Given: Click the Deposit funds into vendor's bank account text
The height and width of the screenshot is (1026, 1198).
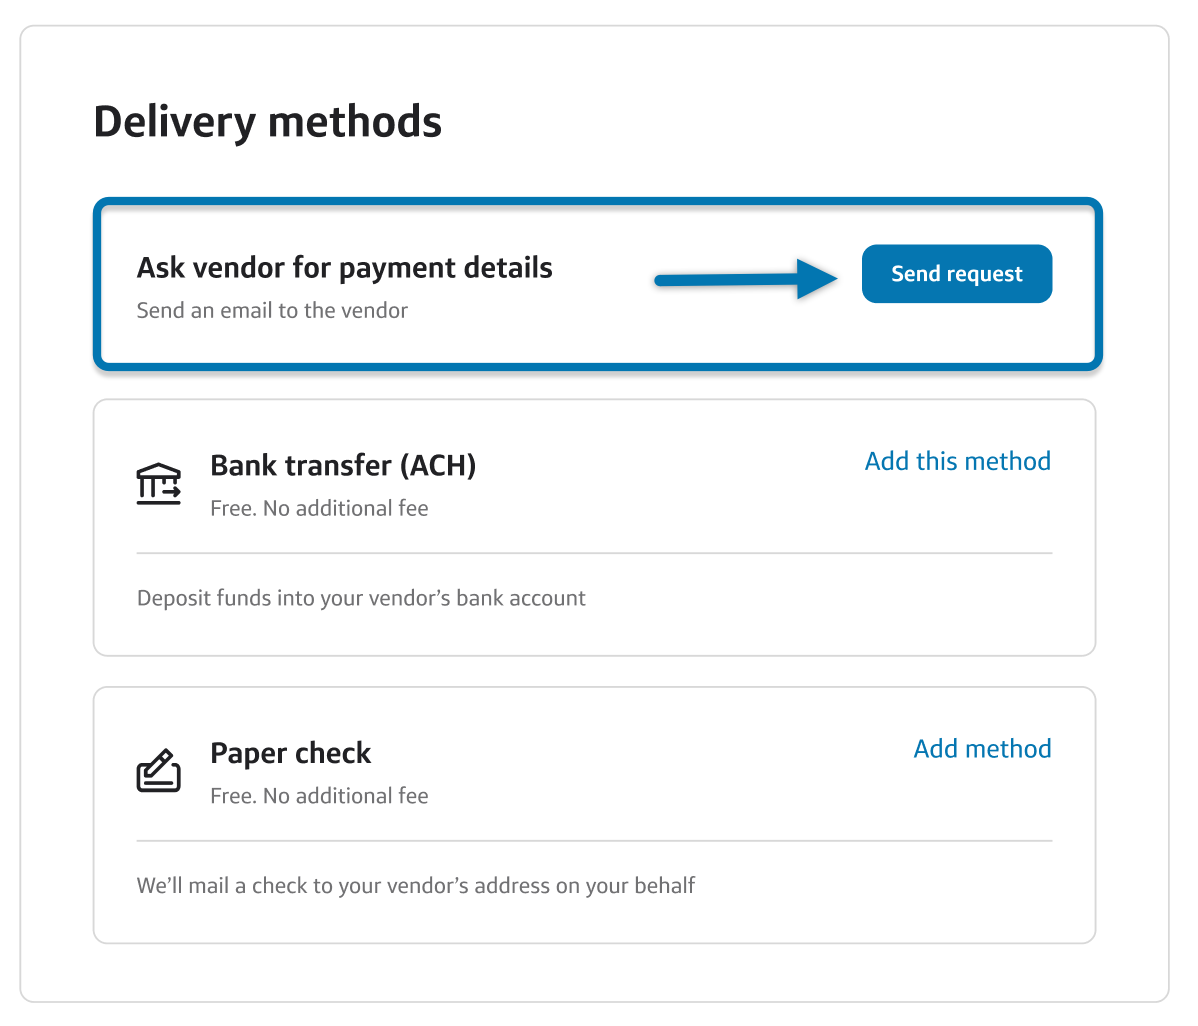Looking at the screenshot, I should [x=361, y=598].
